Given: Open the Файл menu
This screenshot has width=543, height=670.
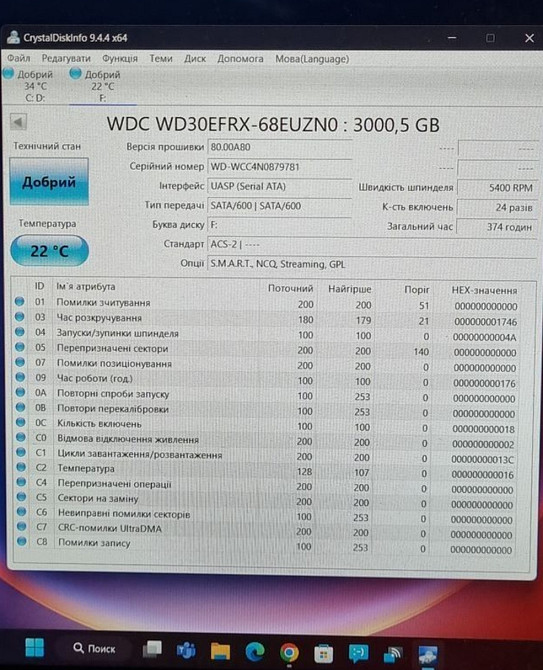Looking at the screenshot, I should 18,58.
